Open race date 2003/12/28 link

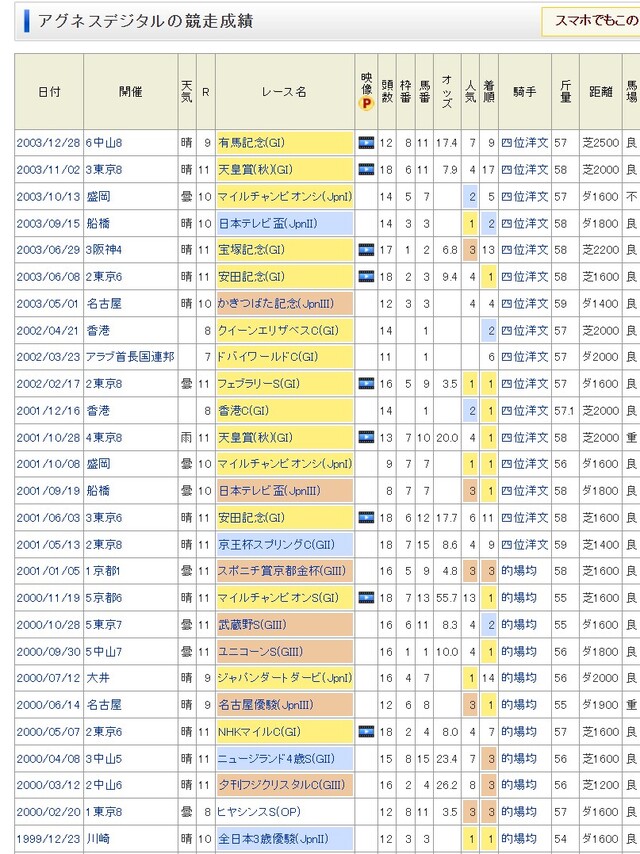(48, 143)
